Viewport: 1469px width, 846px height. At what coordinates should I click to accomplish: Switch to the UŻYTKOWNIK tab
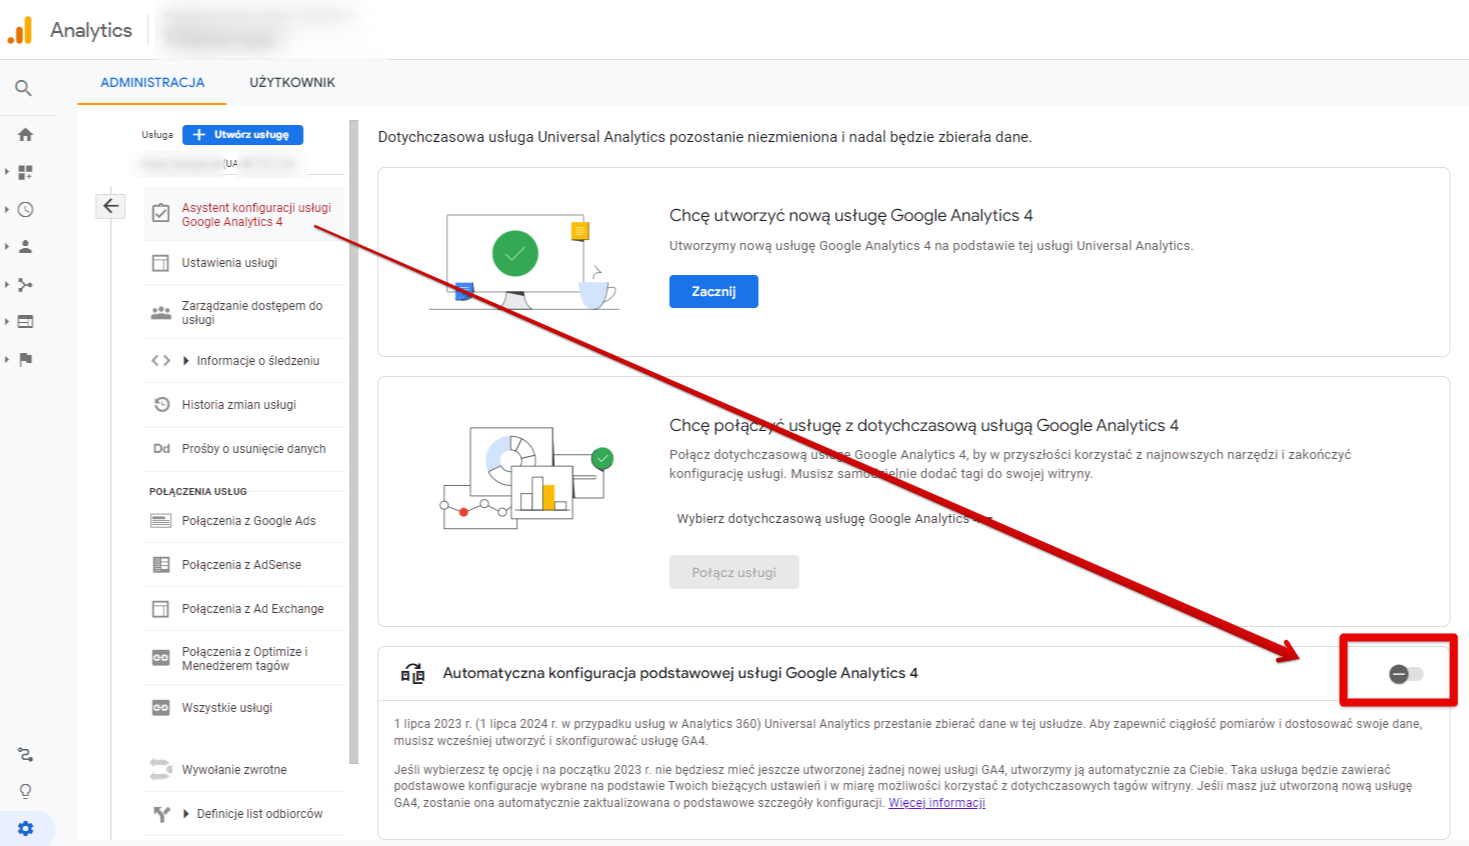click(x=292, y=83)
